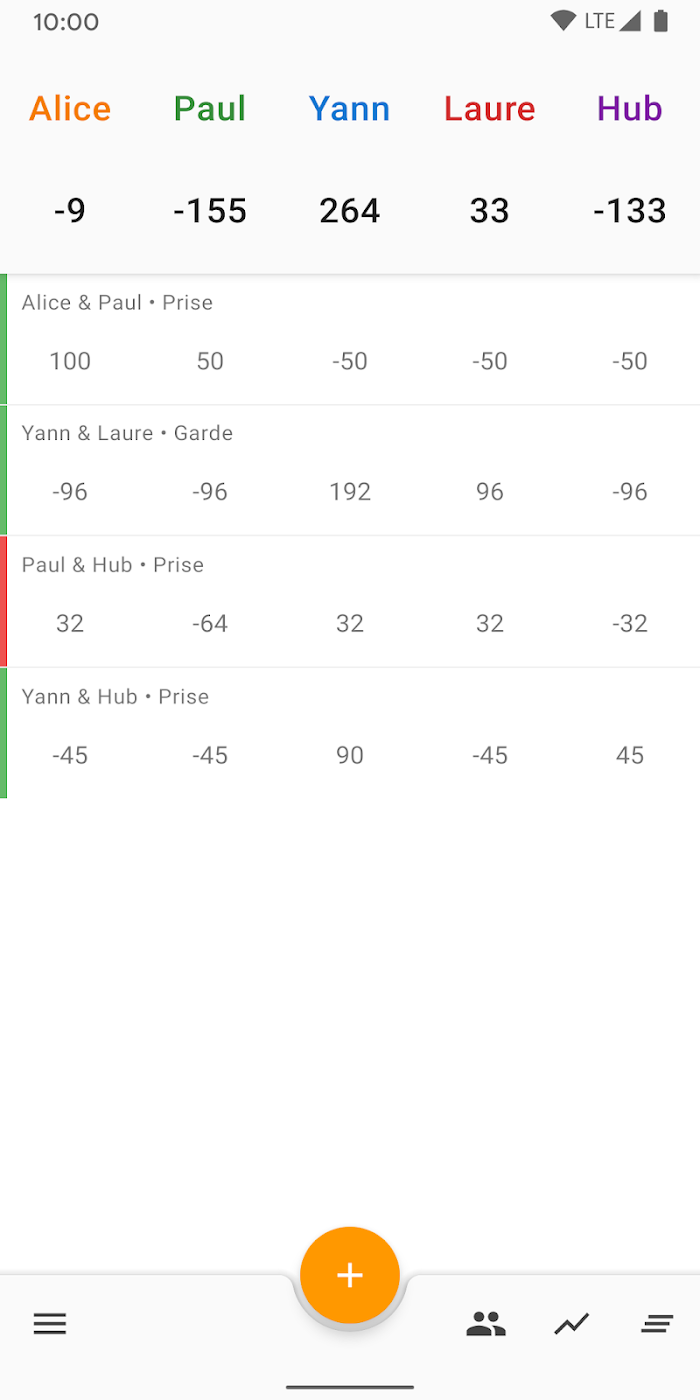Select player name Hub
This screenshot has width=700, height=1400.
coord(630,108)
